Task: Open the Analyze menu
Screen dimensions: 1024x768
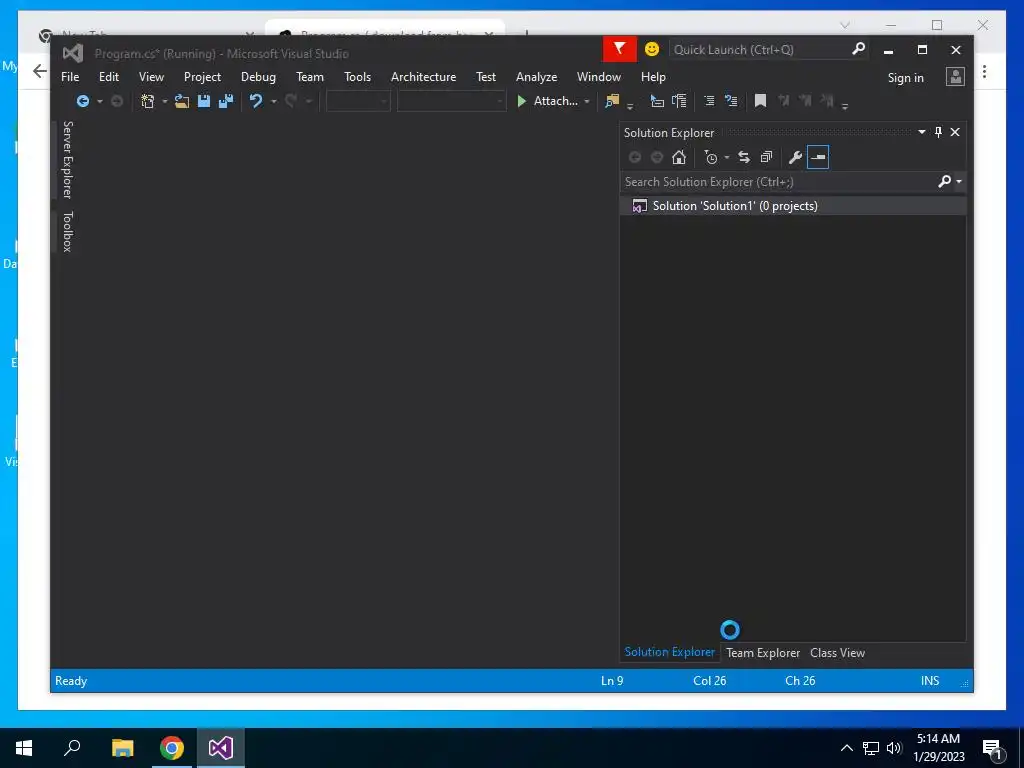Action: click(x=536, y=77)
